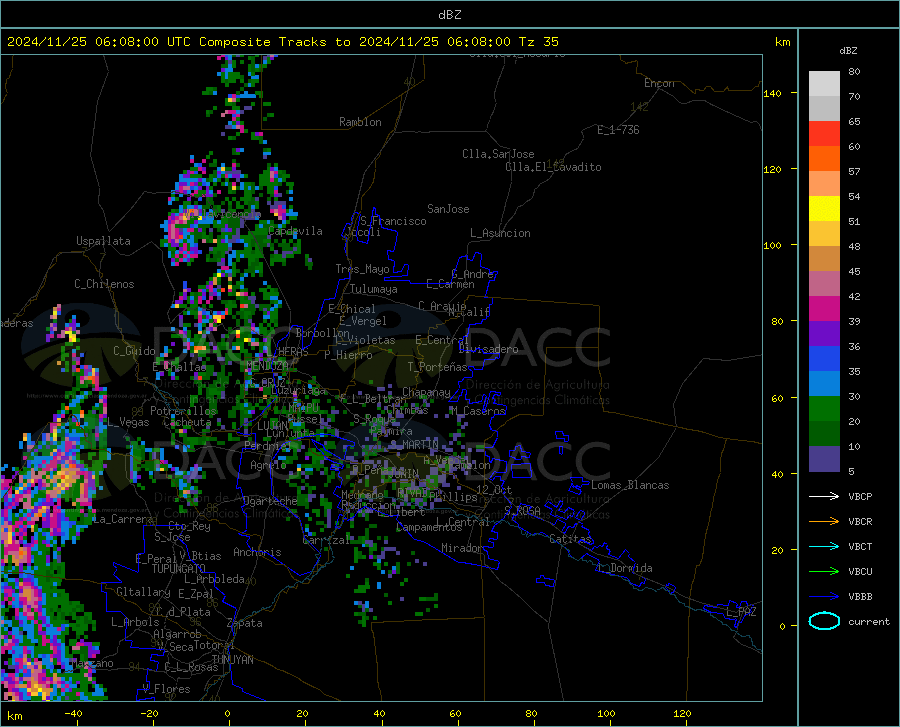900x727 pixels.
Task: Click the 'L_Asuncion' map label
Action: click(x=500, y=233)
